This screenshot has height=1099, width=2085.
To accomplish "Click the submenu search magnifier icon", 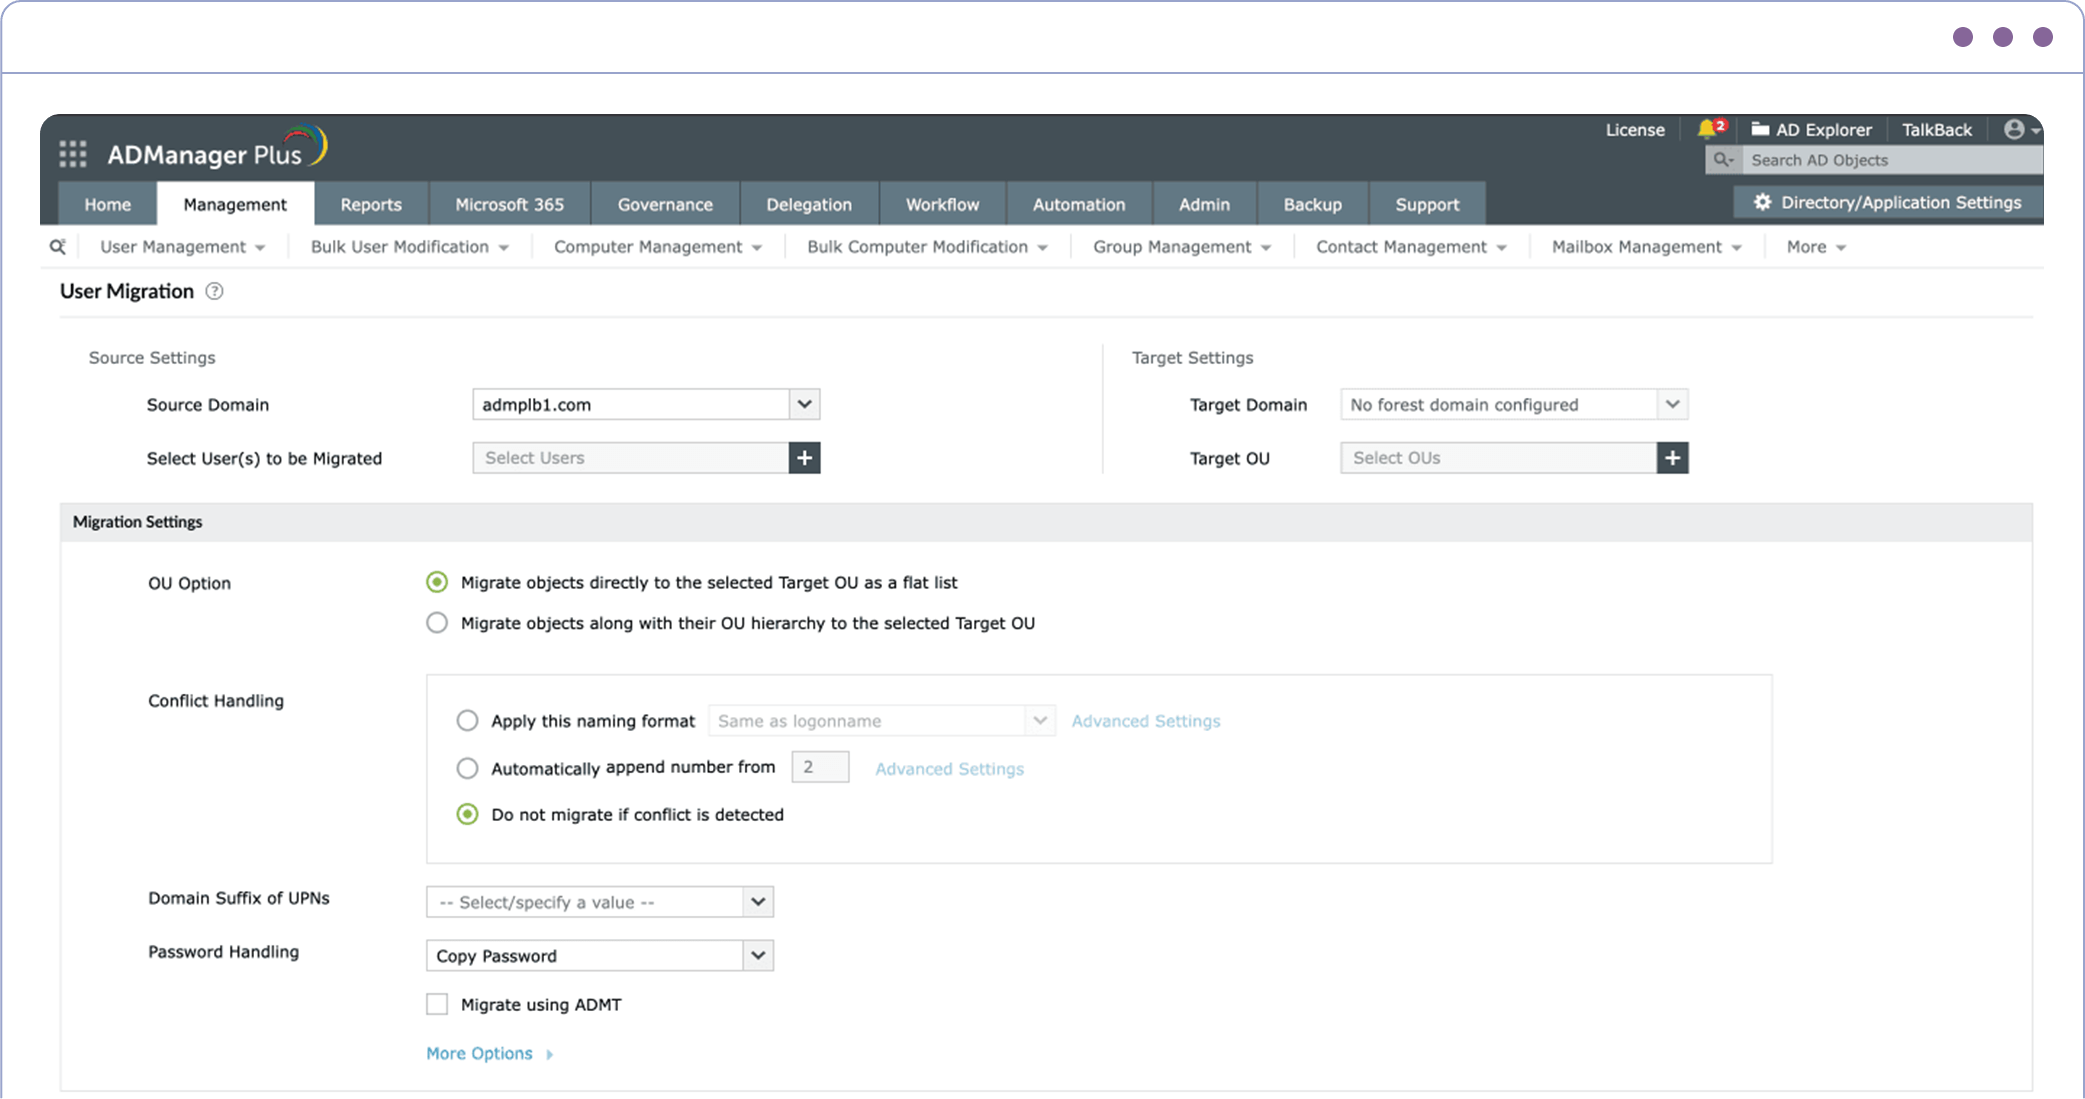I will click(58, 247).
